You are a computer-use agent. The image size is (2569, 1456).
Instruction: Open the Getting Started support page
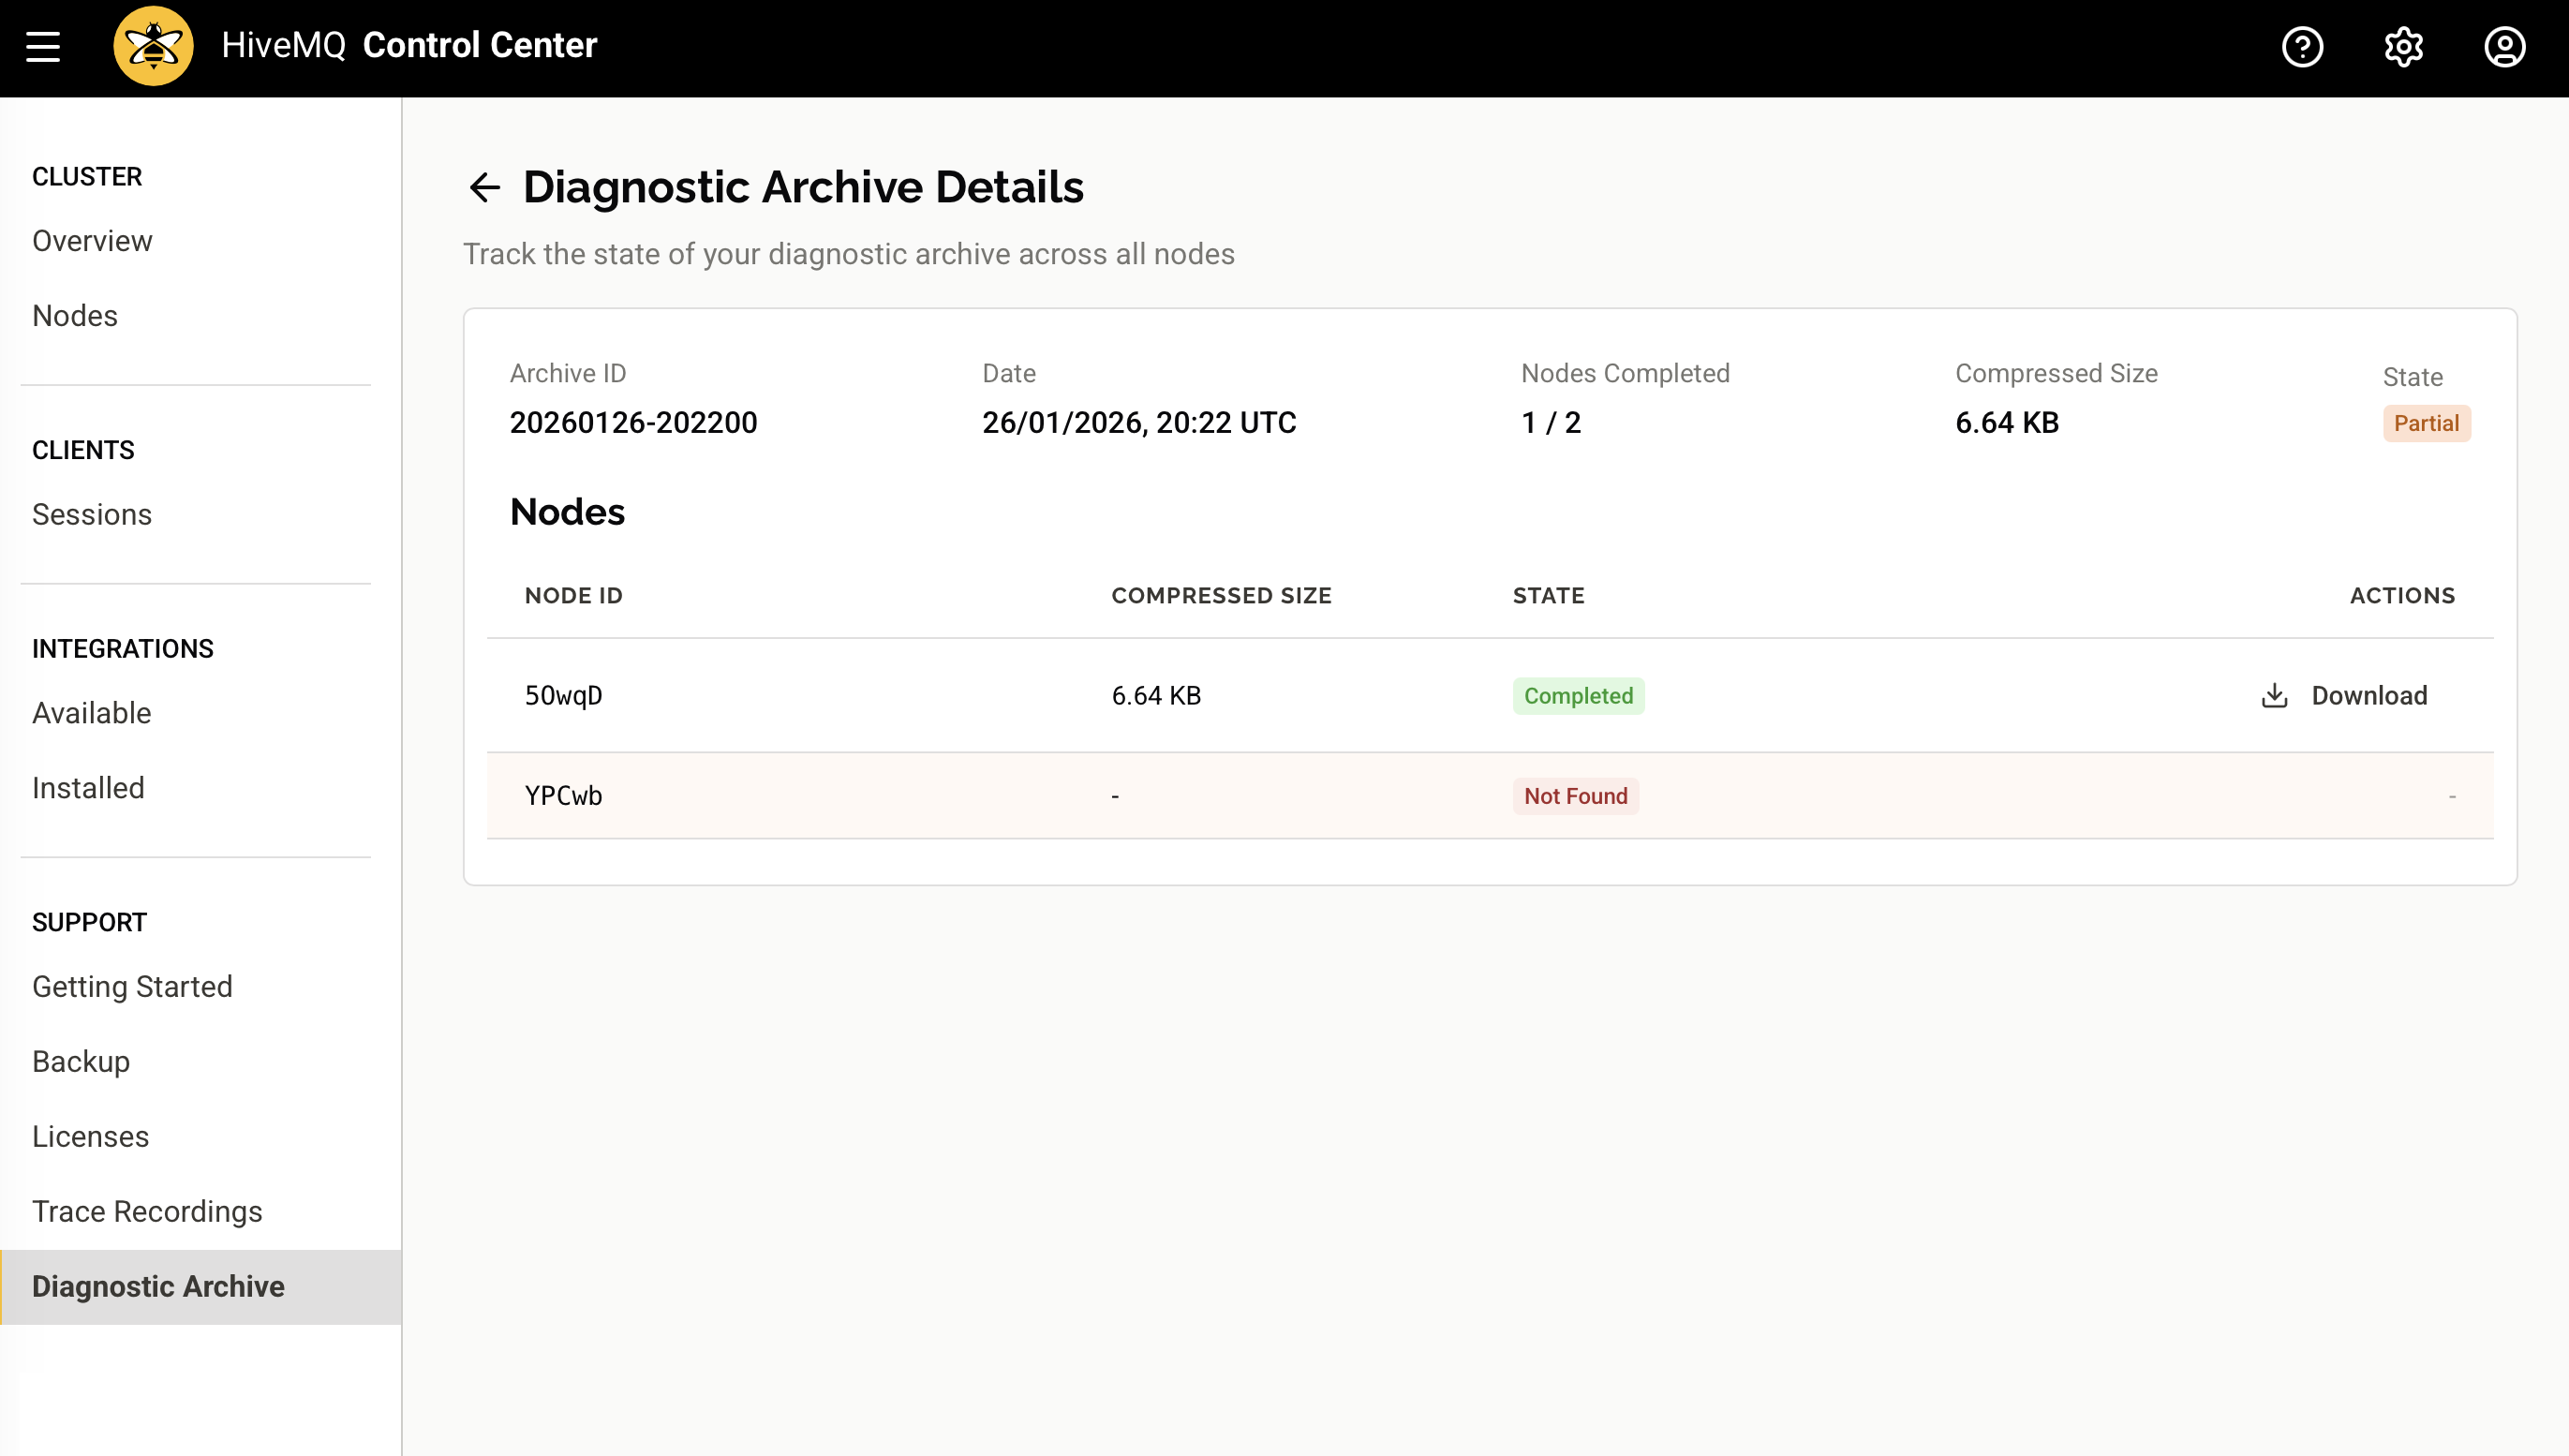click(132, 986)
